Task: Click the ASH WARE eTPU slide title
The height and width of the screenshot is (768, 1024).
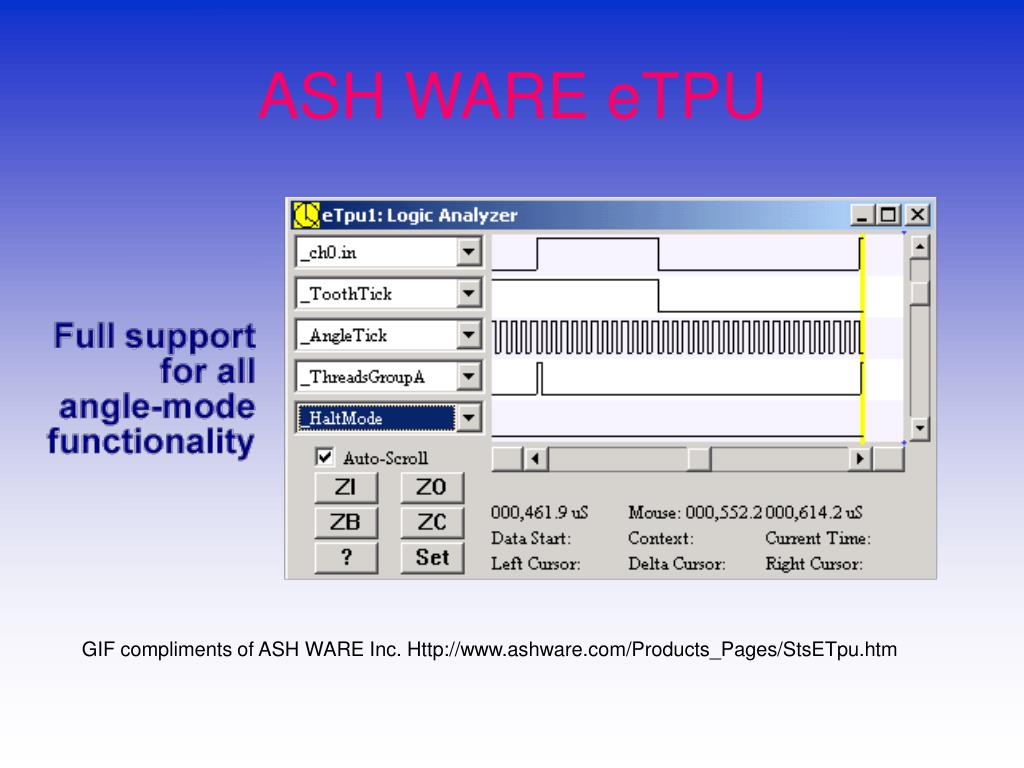Action: pos(511,96)
